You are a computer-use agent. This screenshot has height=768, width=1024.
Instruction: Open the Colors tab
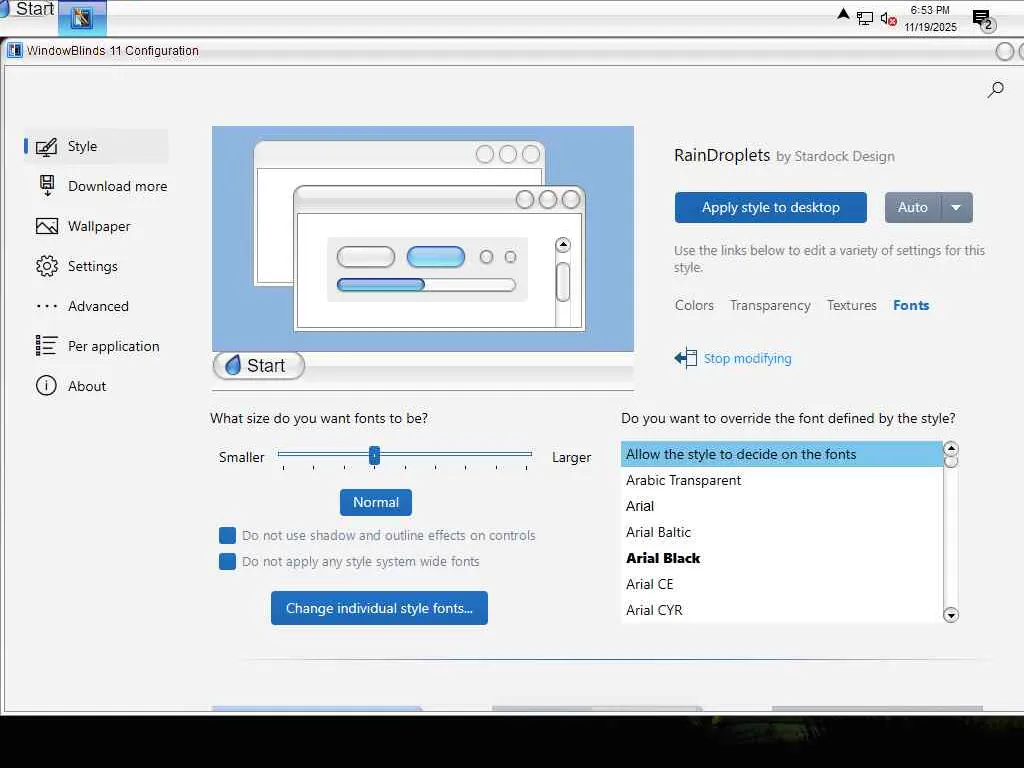tap(694, 306)
